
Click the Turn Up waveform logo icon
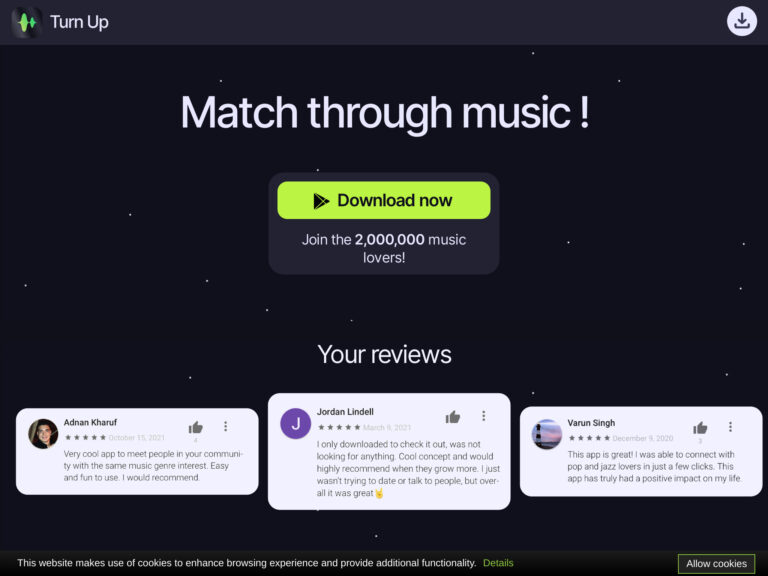pos(26,22)
